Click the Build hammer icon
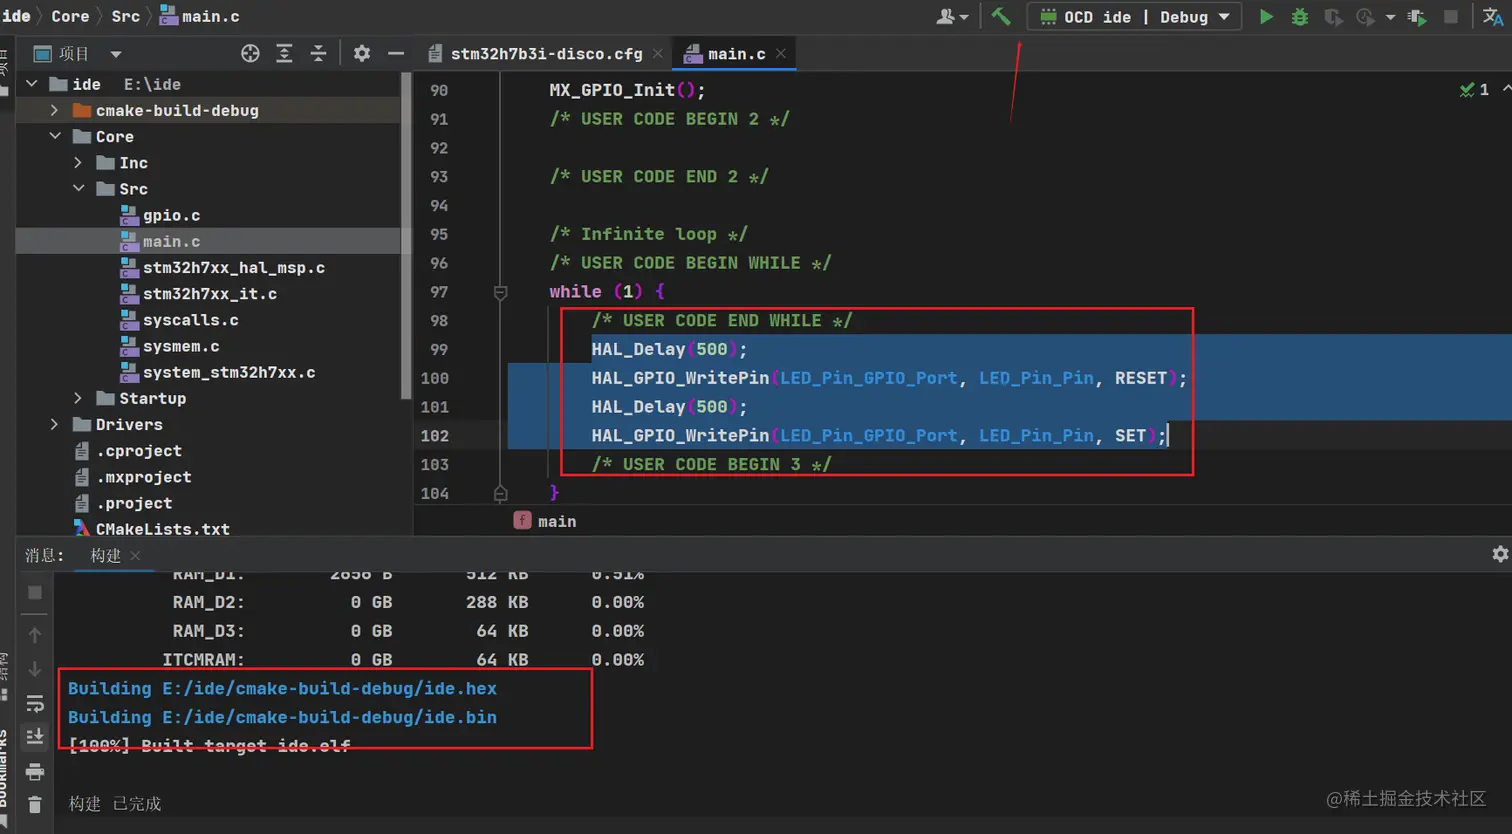The width and height of the screenshot is (1512, 834). 1001,17
